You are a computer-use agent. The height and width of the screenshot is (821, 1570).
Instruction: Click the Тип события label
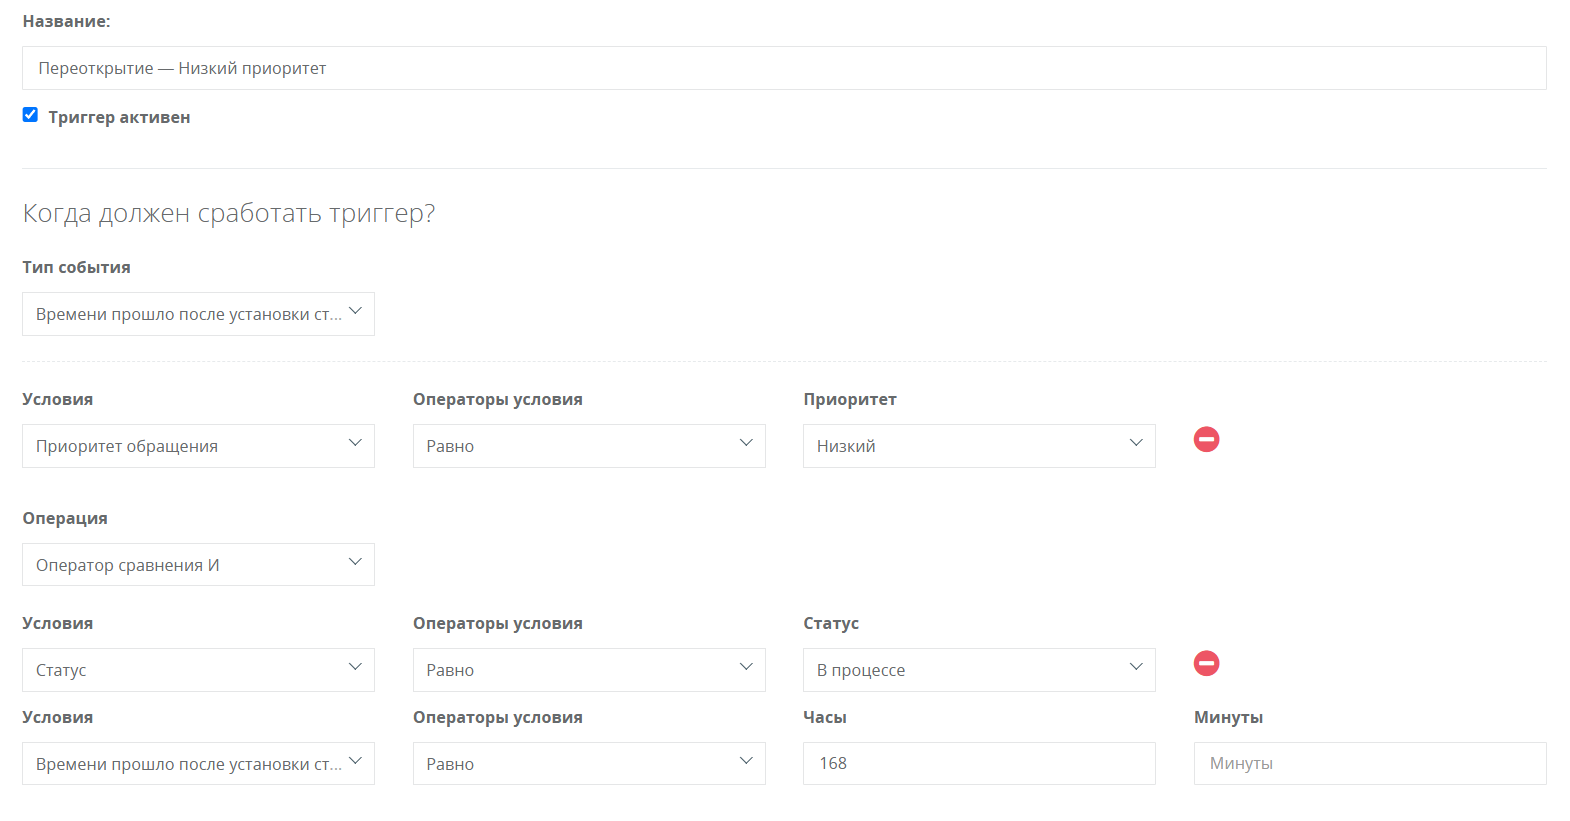click(77, 267)
